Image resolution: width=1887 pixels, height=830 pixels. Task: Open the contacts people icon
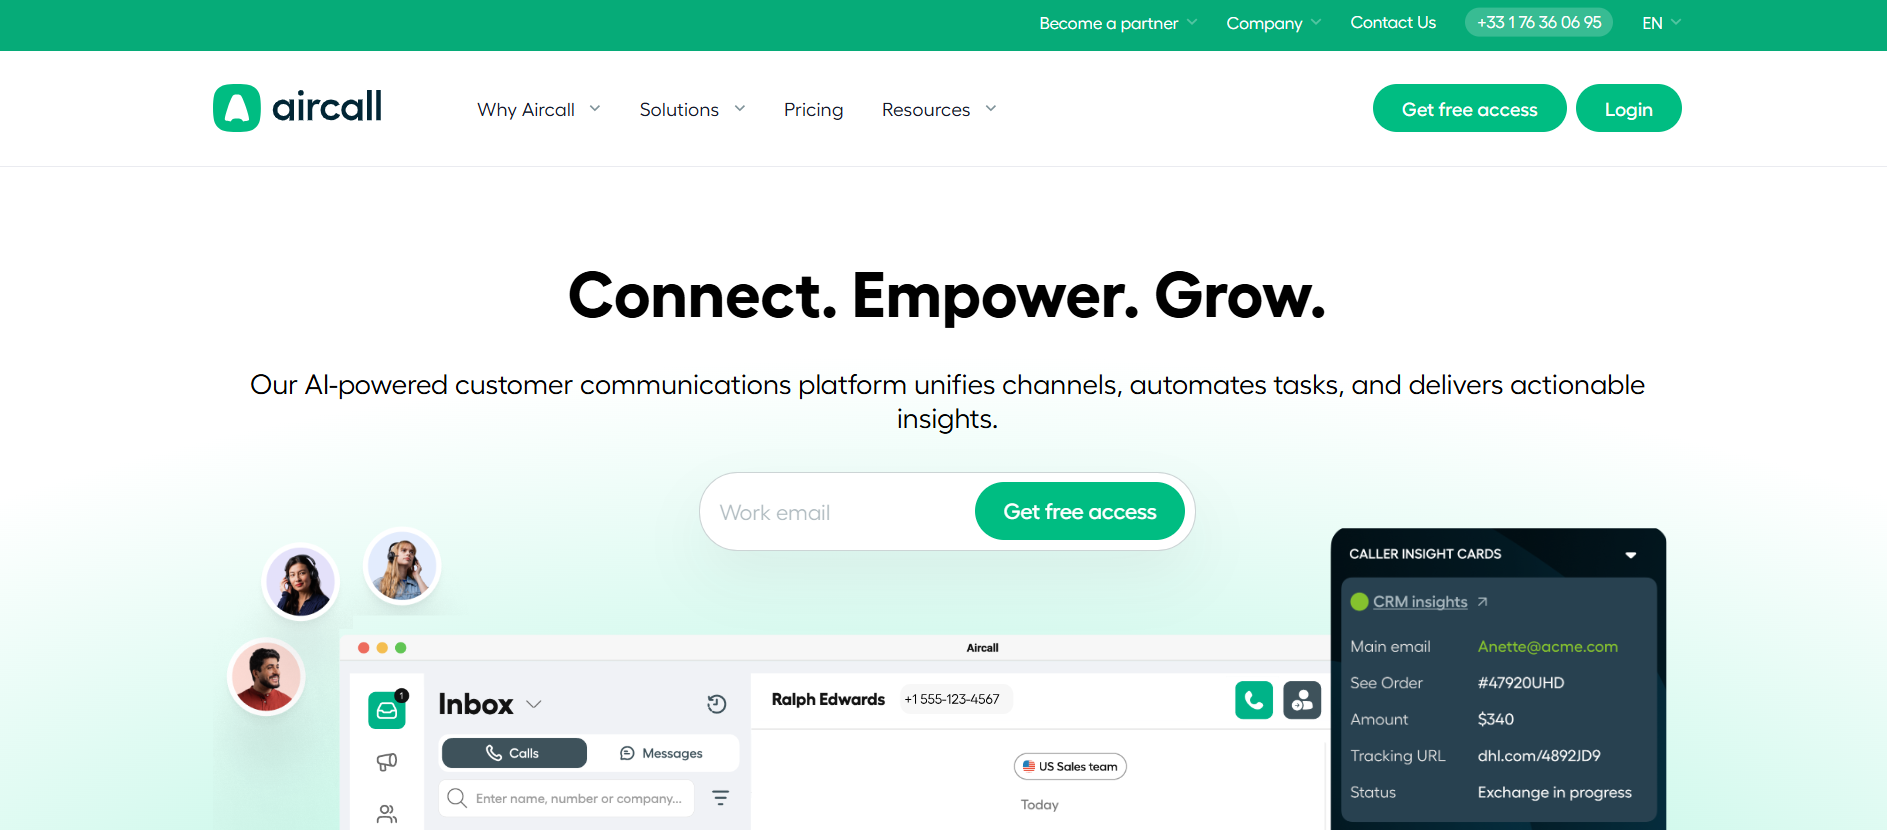coord(387,813)
